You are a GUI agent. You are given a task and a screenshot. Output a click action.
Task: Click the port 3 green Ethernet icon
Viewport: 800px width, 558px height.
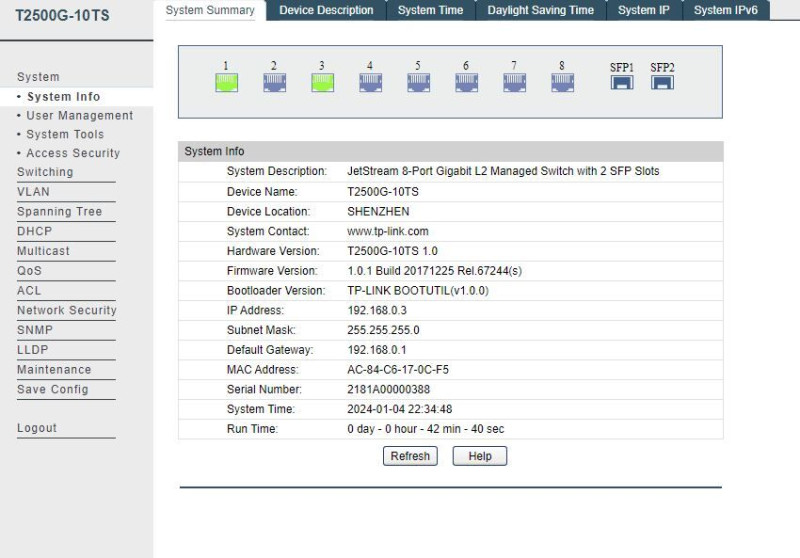pos(322,83)
